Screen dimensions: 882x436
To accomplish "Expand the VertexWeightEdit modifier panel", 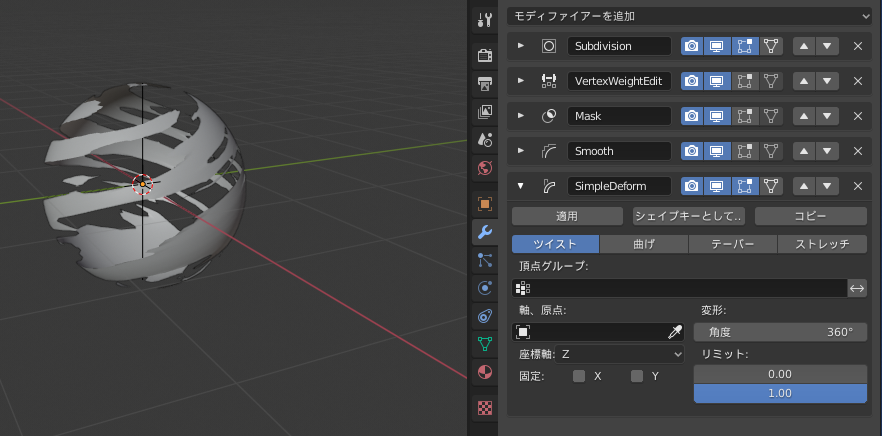I will 520,80.
